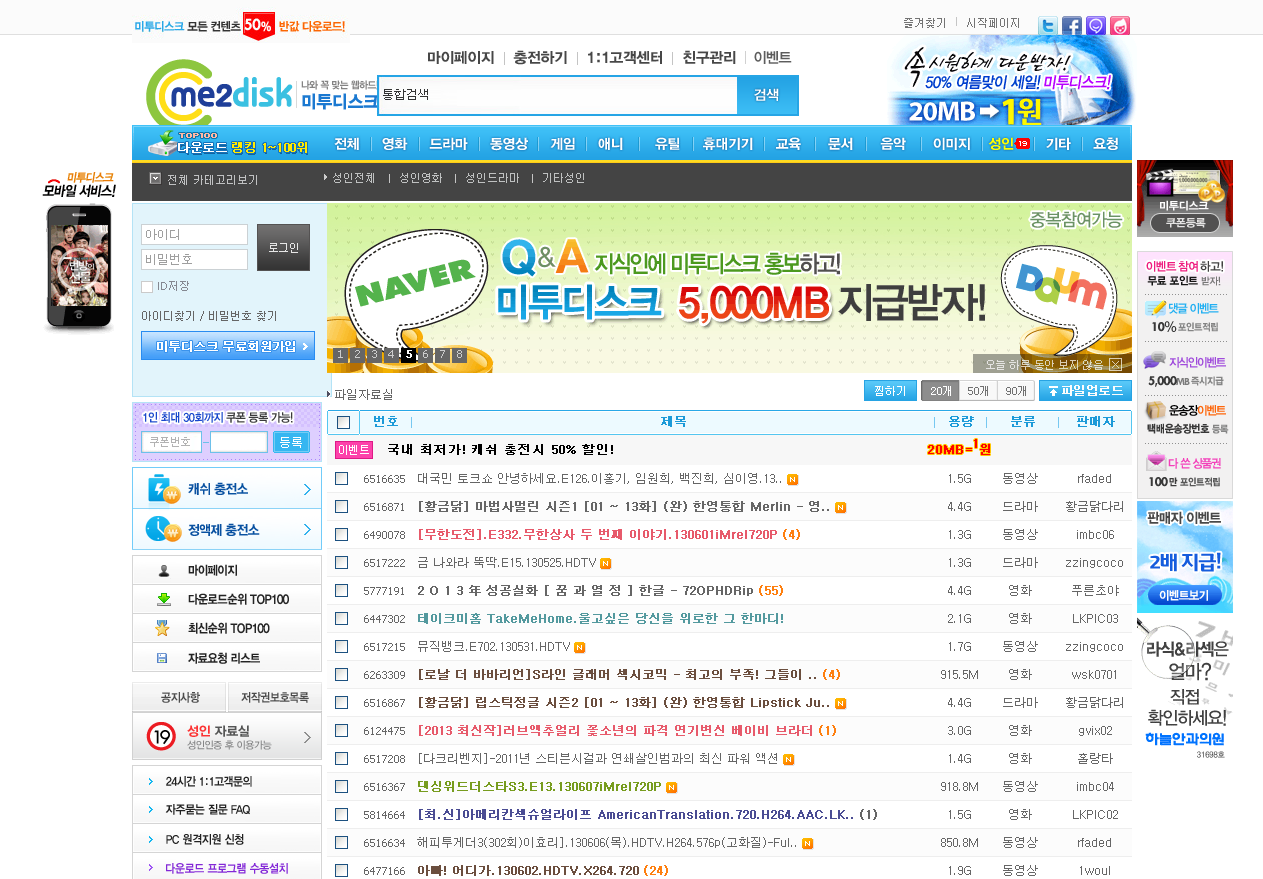Click the 파일업로드 button
The image size is (1263, 879).
pyautogui.click(x=1085, y=391)
